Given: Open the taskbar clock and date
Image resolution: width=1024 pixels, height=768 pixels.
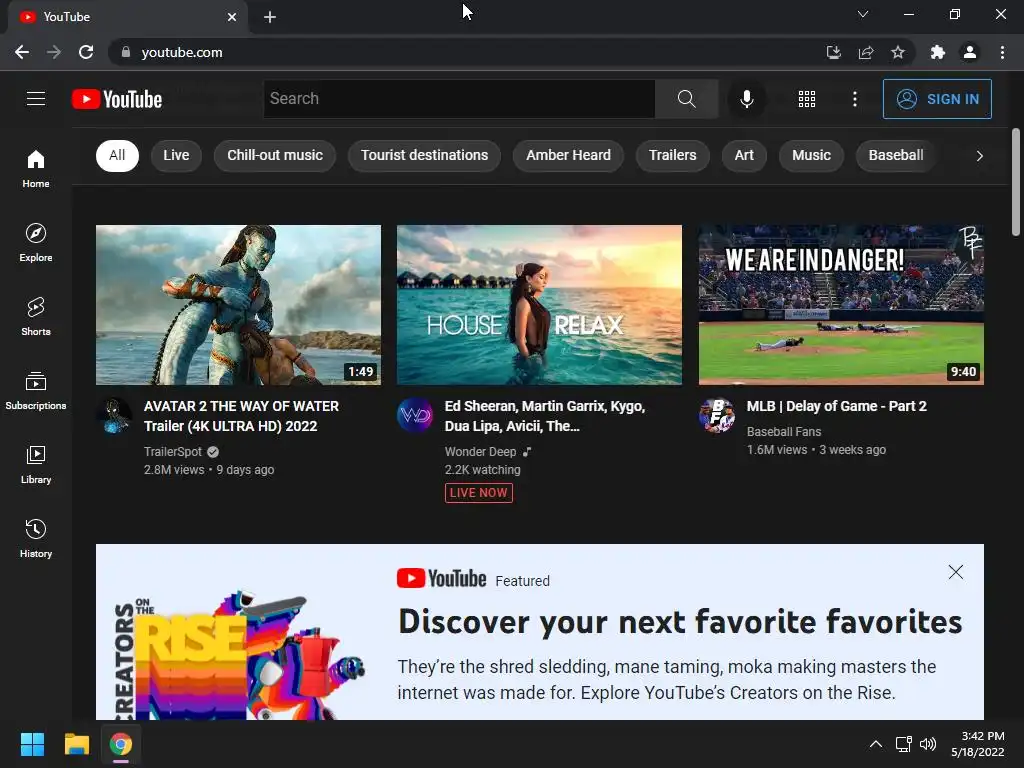Looking at the screenshot, I should tap(978, 744).
